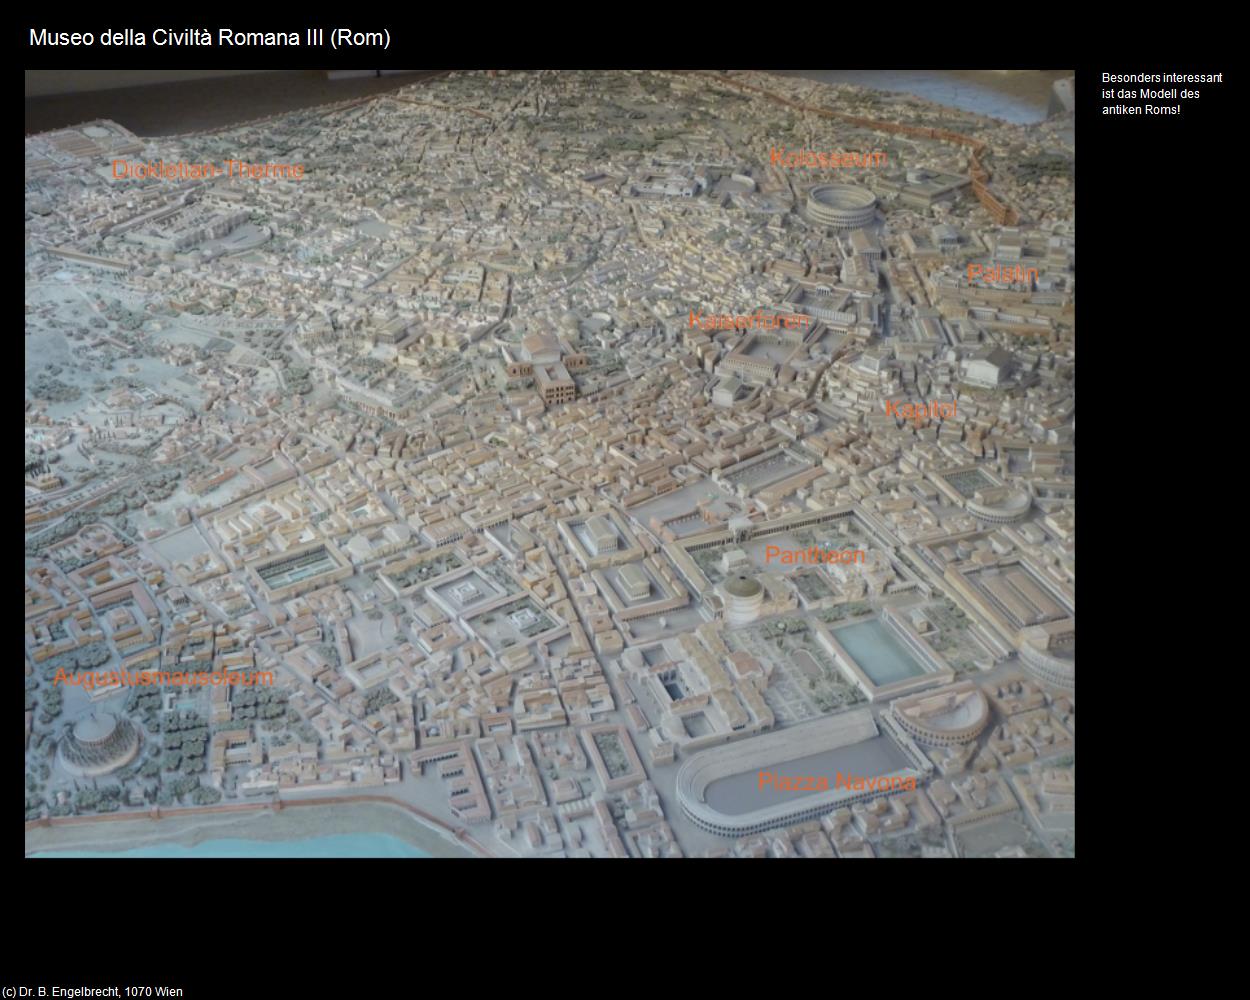Click the 'Pantheon' label on the photo
Screen dimensions: 1250x1000
point(815,555)
